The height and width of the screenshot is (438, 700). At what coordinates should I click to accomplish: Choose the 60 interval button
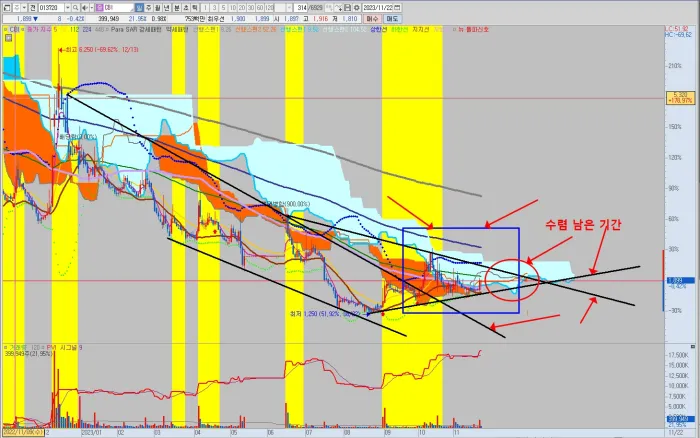pyautogui.click(x=260, y=8)
